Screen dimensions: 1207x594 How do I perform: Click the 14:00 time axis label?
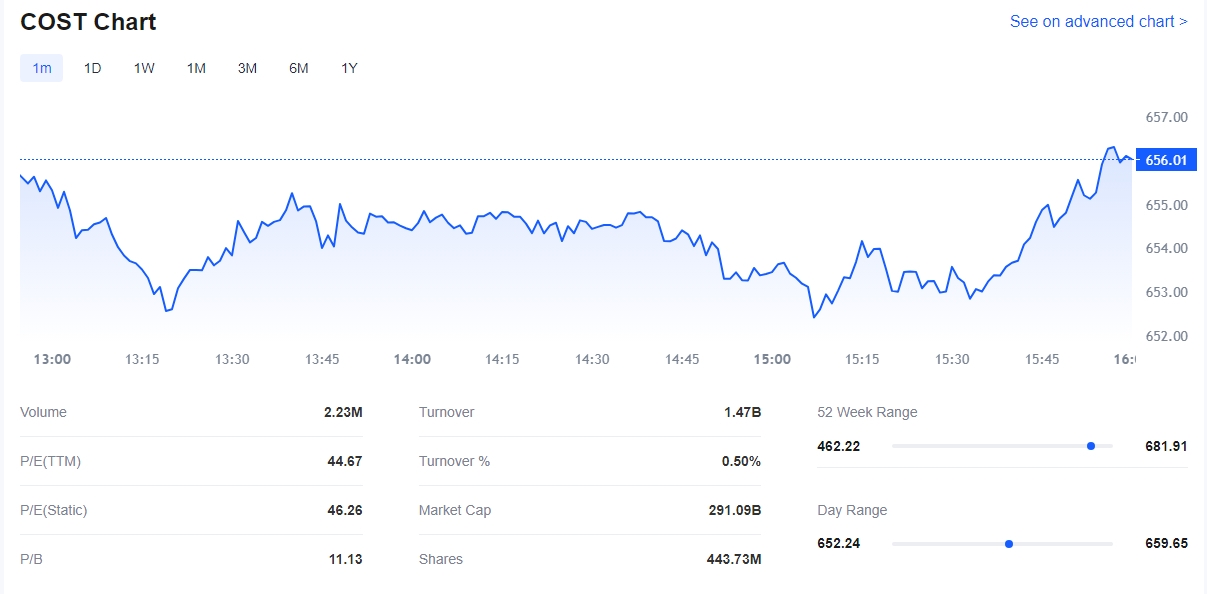point(412,359)
